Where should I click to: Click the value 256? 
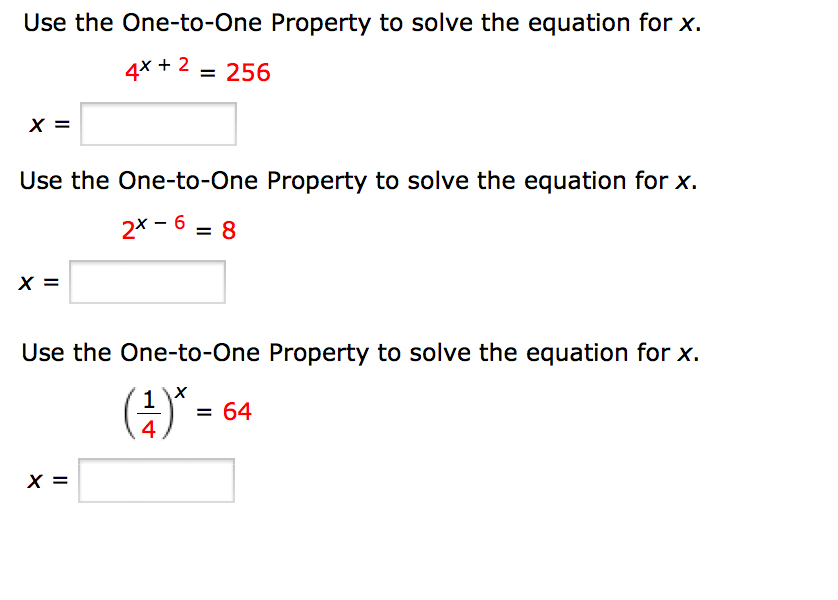[x=248, y=72]
